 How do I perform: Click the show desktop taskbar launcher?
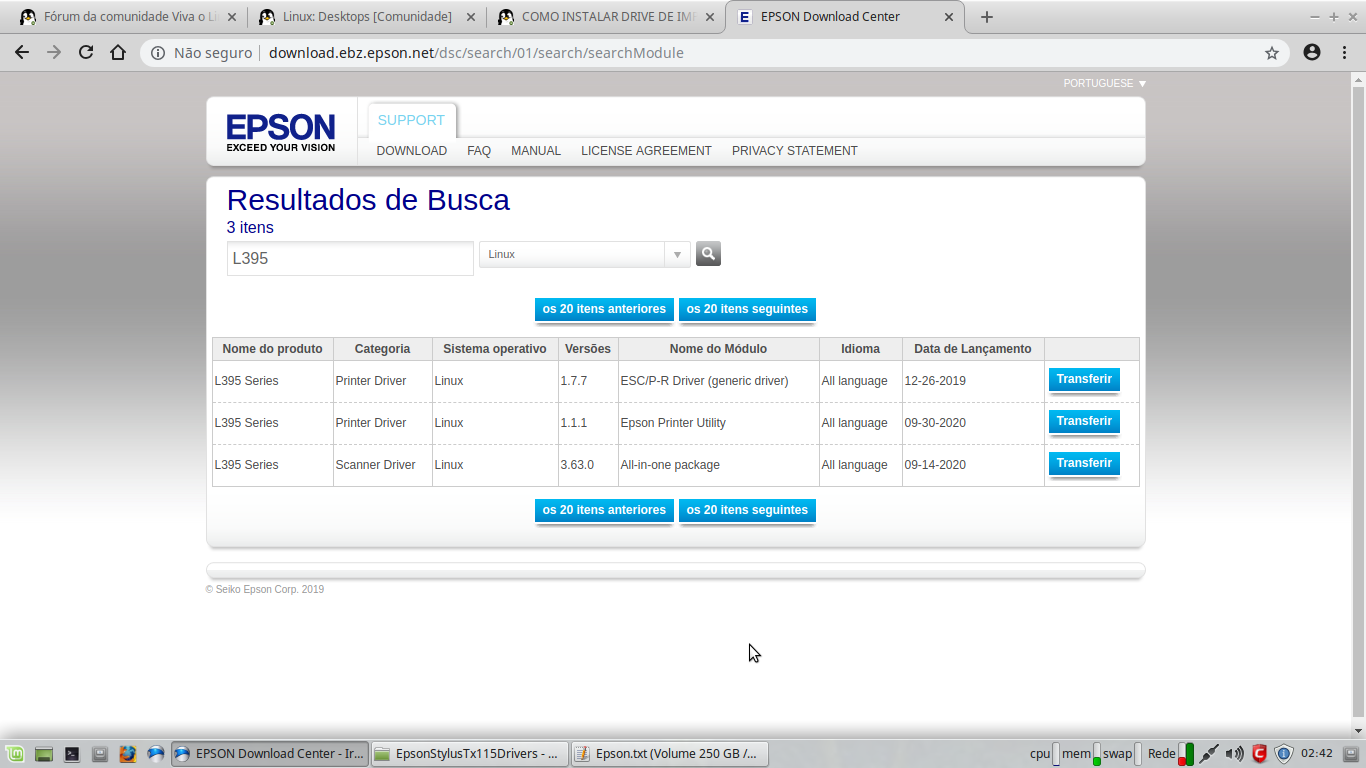pyautogui.click(x=43, y=754)
